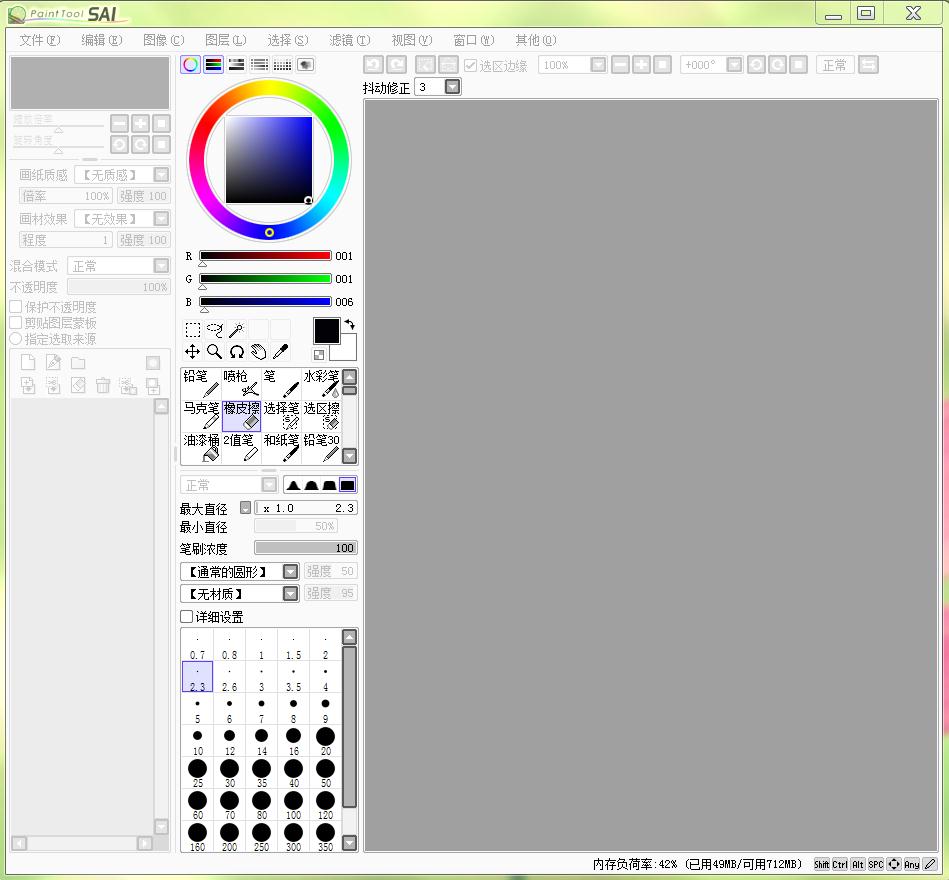This screenshot has height=880, width=949.
Task: Select the 铅笔 pencil brush
Action: (x=201, y=384)
